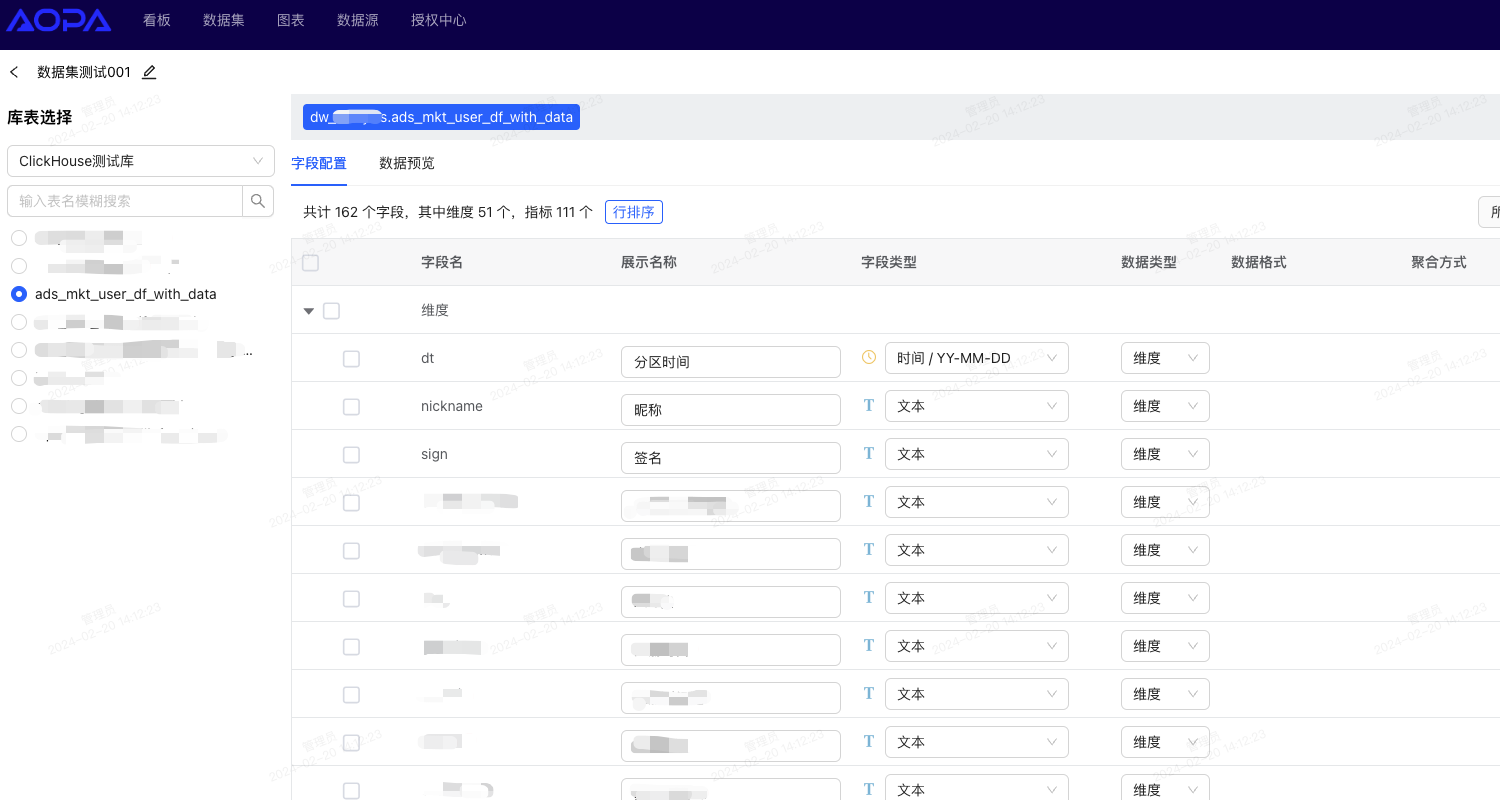Open the 图表 menu

pyautogui.click(x=291, y=20)
